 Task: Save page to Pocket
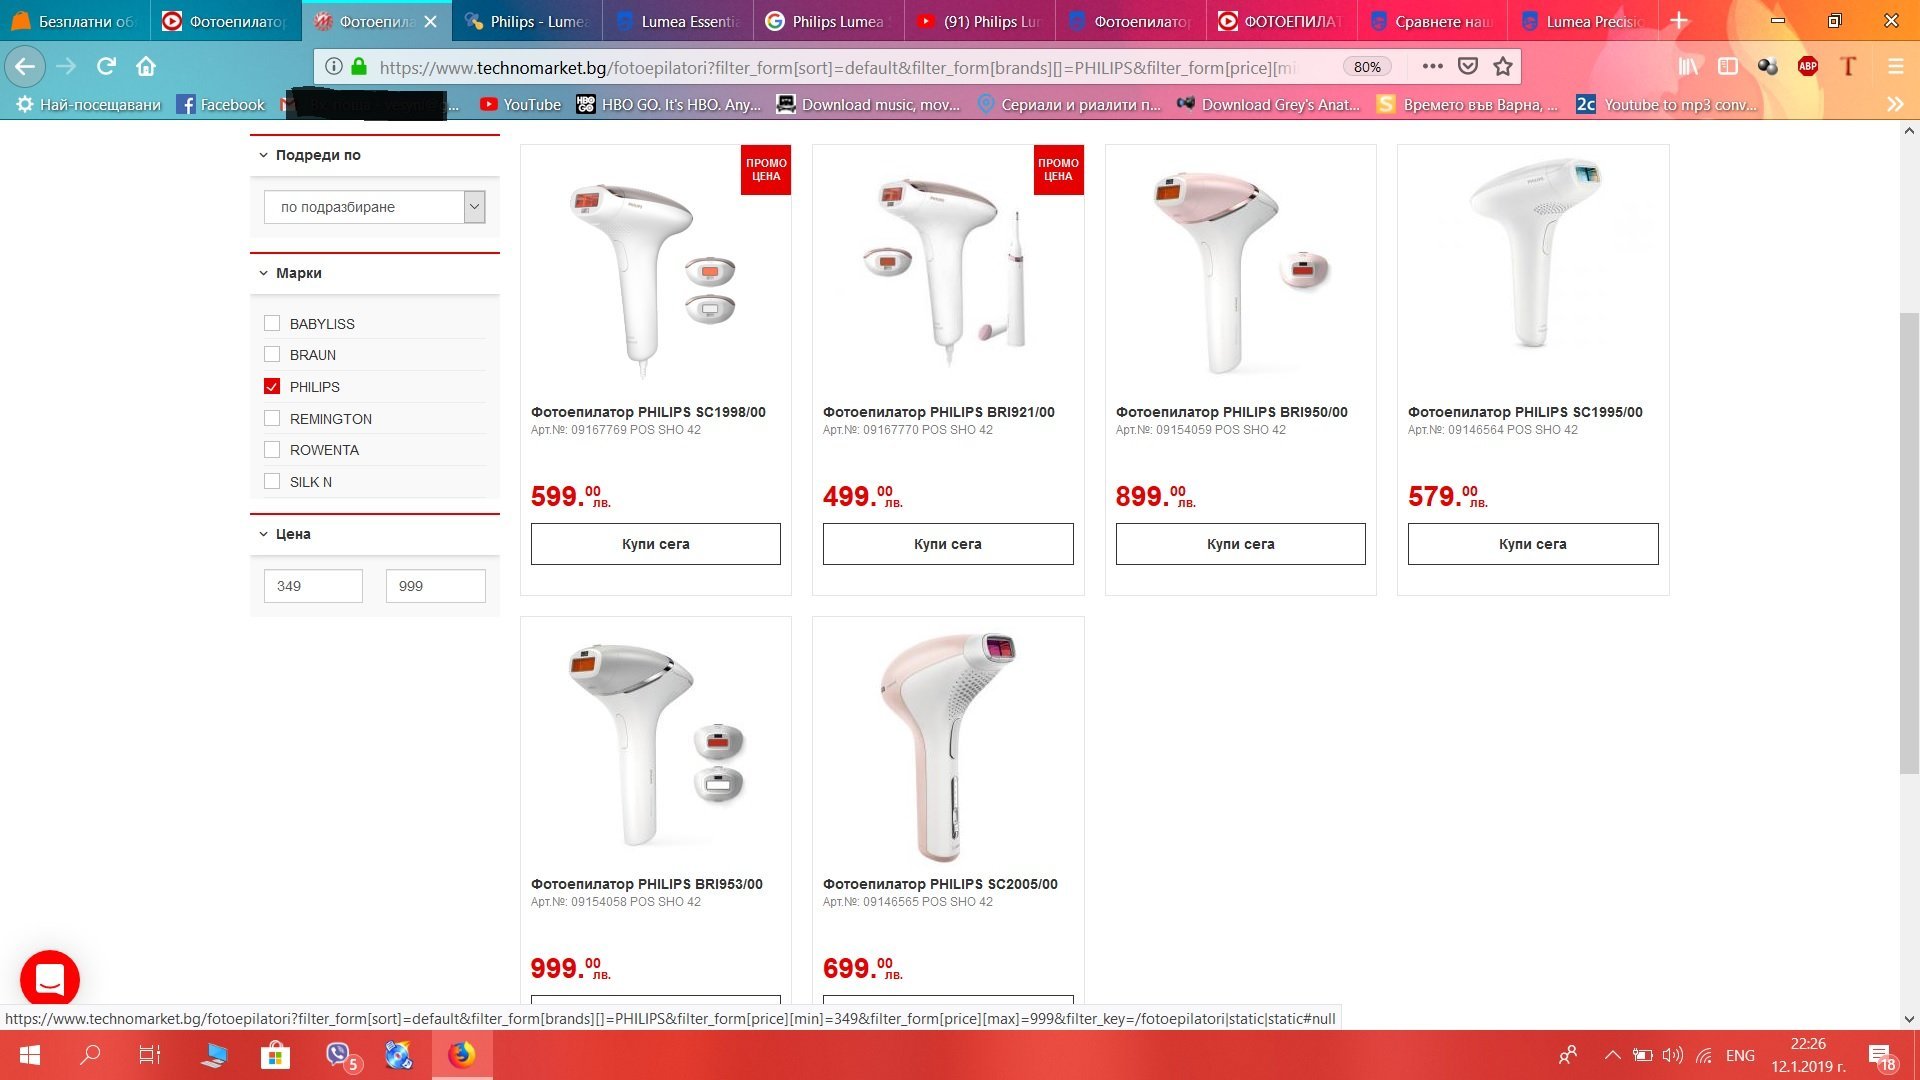(x=1467, y=67)
